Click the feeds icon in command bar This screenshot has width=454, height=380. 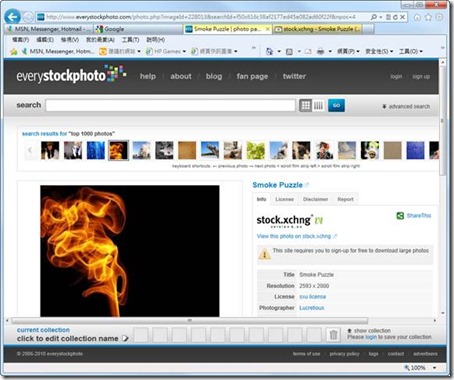tap(289, 51)
